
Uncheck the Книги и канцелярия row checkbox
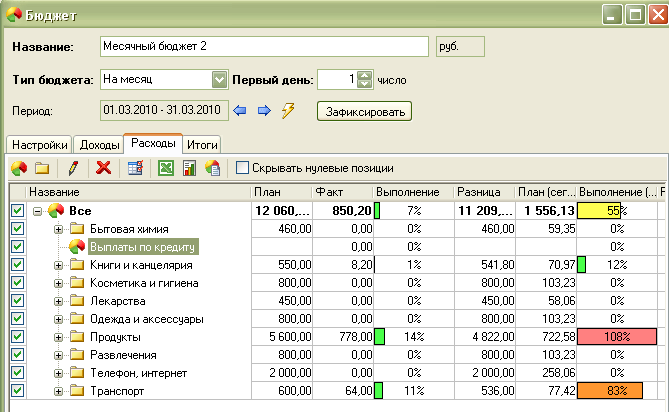click(x=17, y=264)
